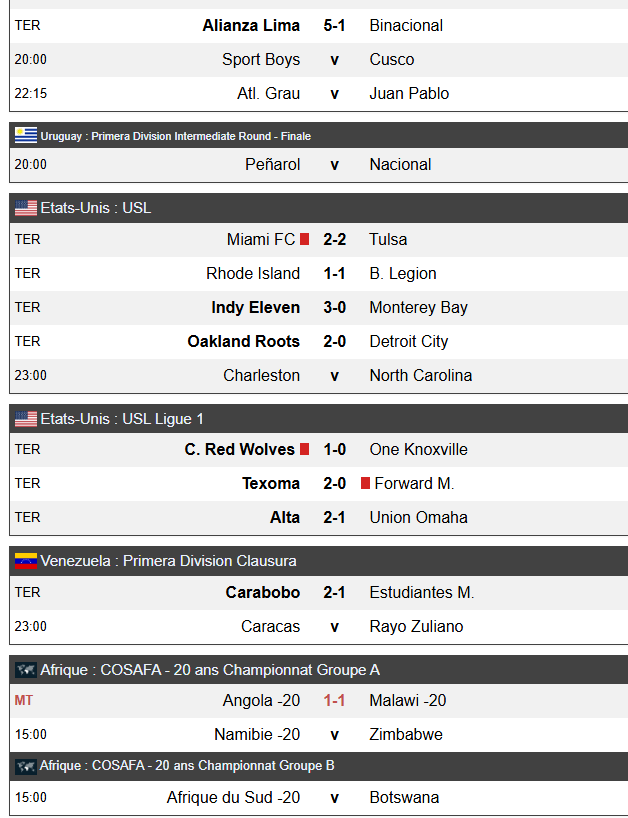Select Oakland Roots team link

[243, 341]
